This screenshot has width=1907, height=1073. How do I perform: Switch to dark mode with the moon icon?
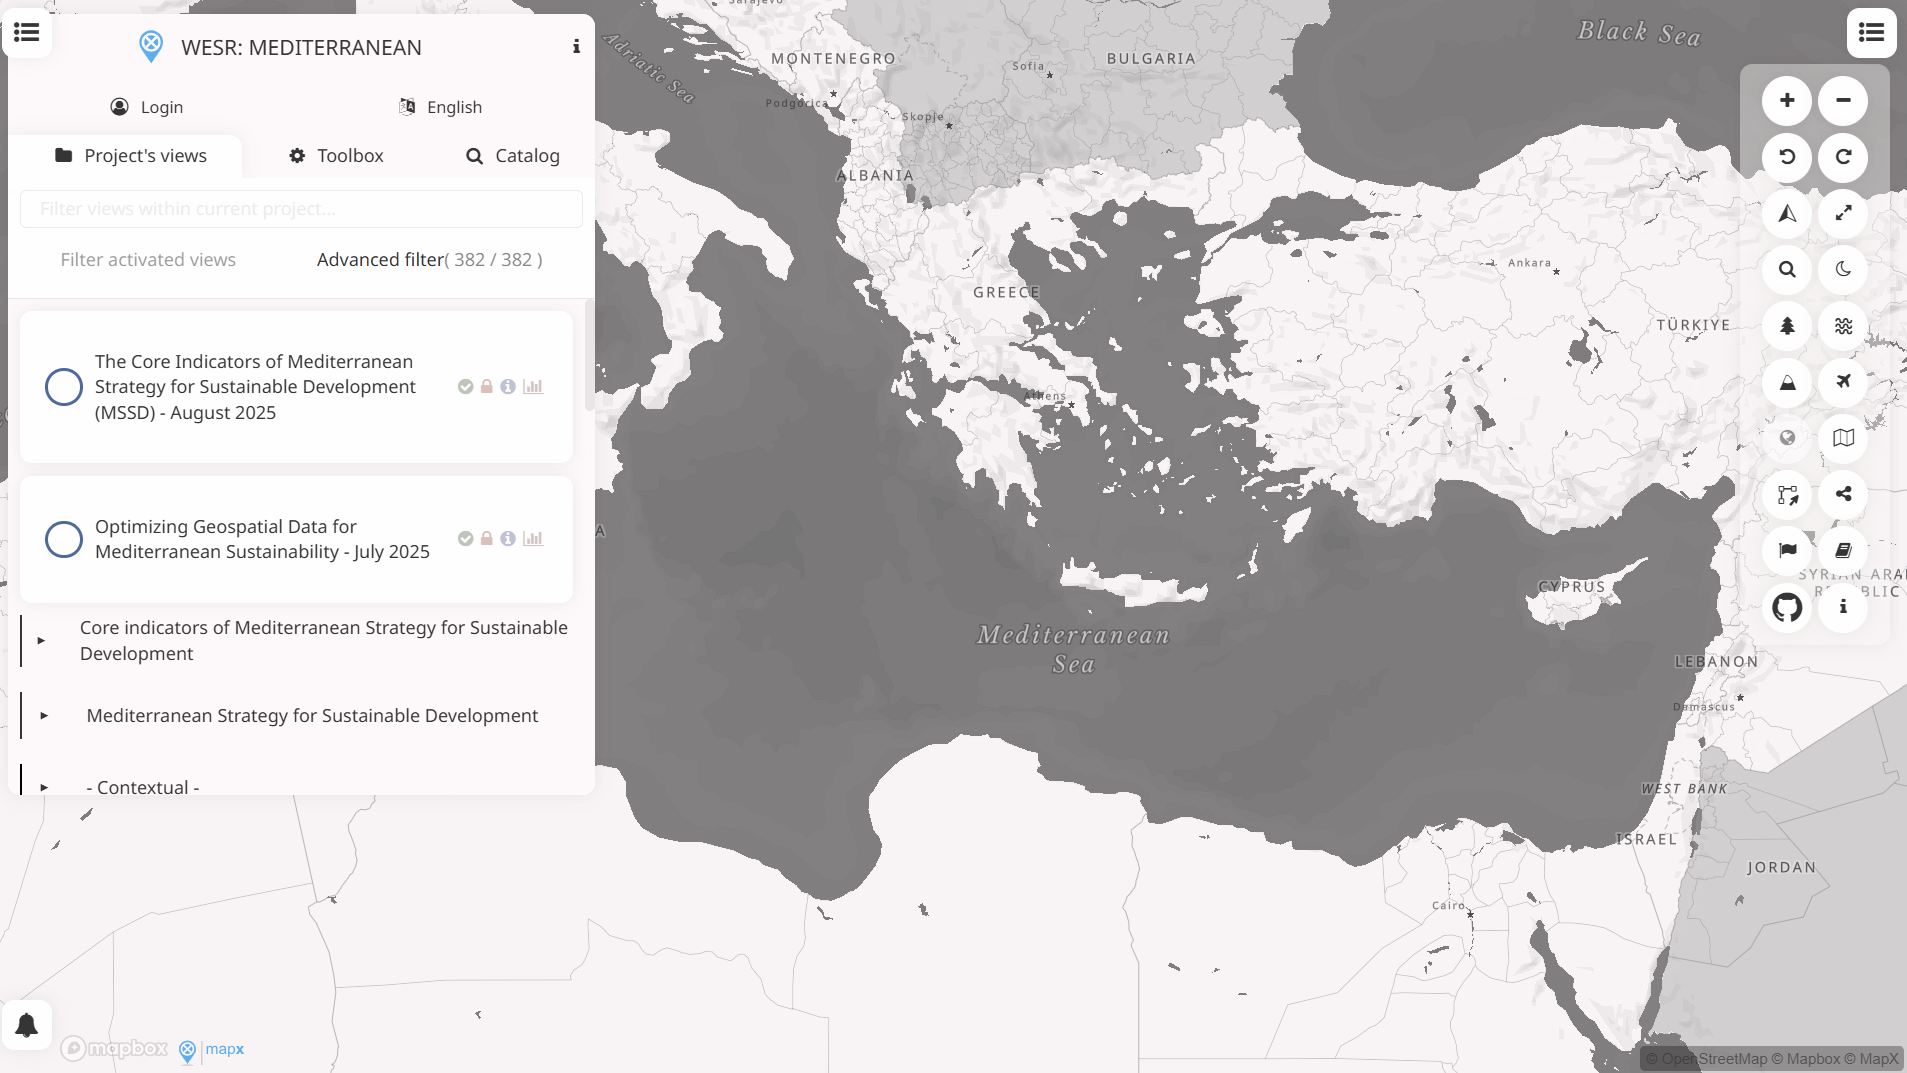click(1843, 270)
